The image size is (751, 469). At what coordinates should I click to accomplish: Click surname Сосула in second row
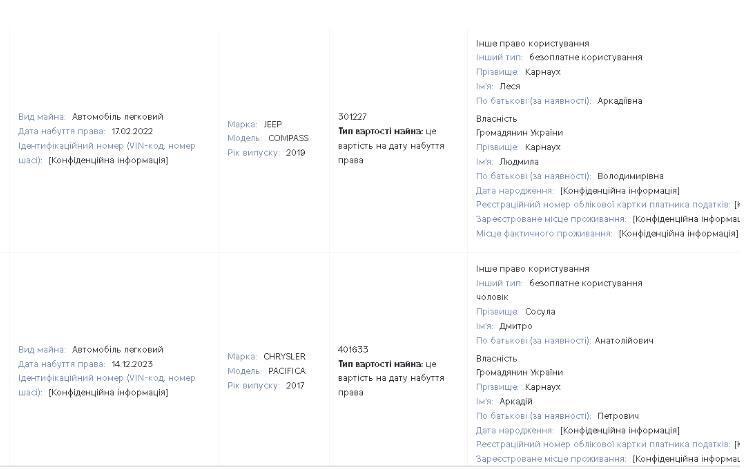click(x=540, y=311)
